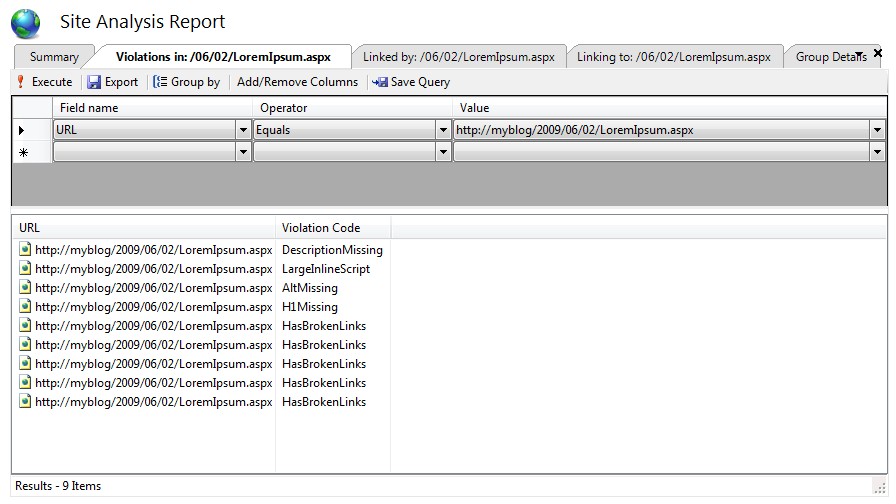The width and height of the screenshot is (896, 504).
Task: Open the Value dropdown for URL row
Action: 878,130
